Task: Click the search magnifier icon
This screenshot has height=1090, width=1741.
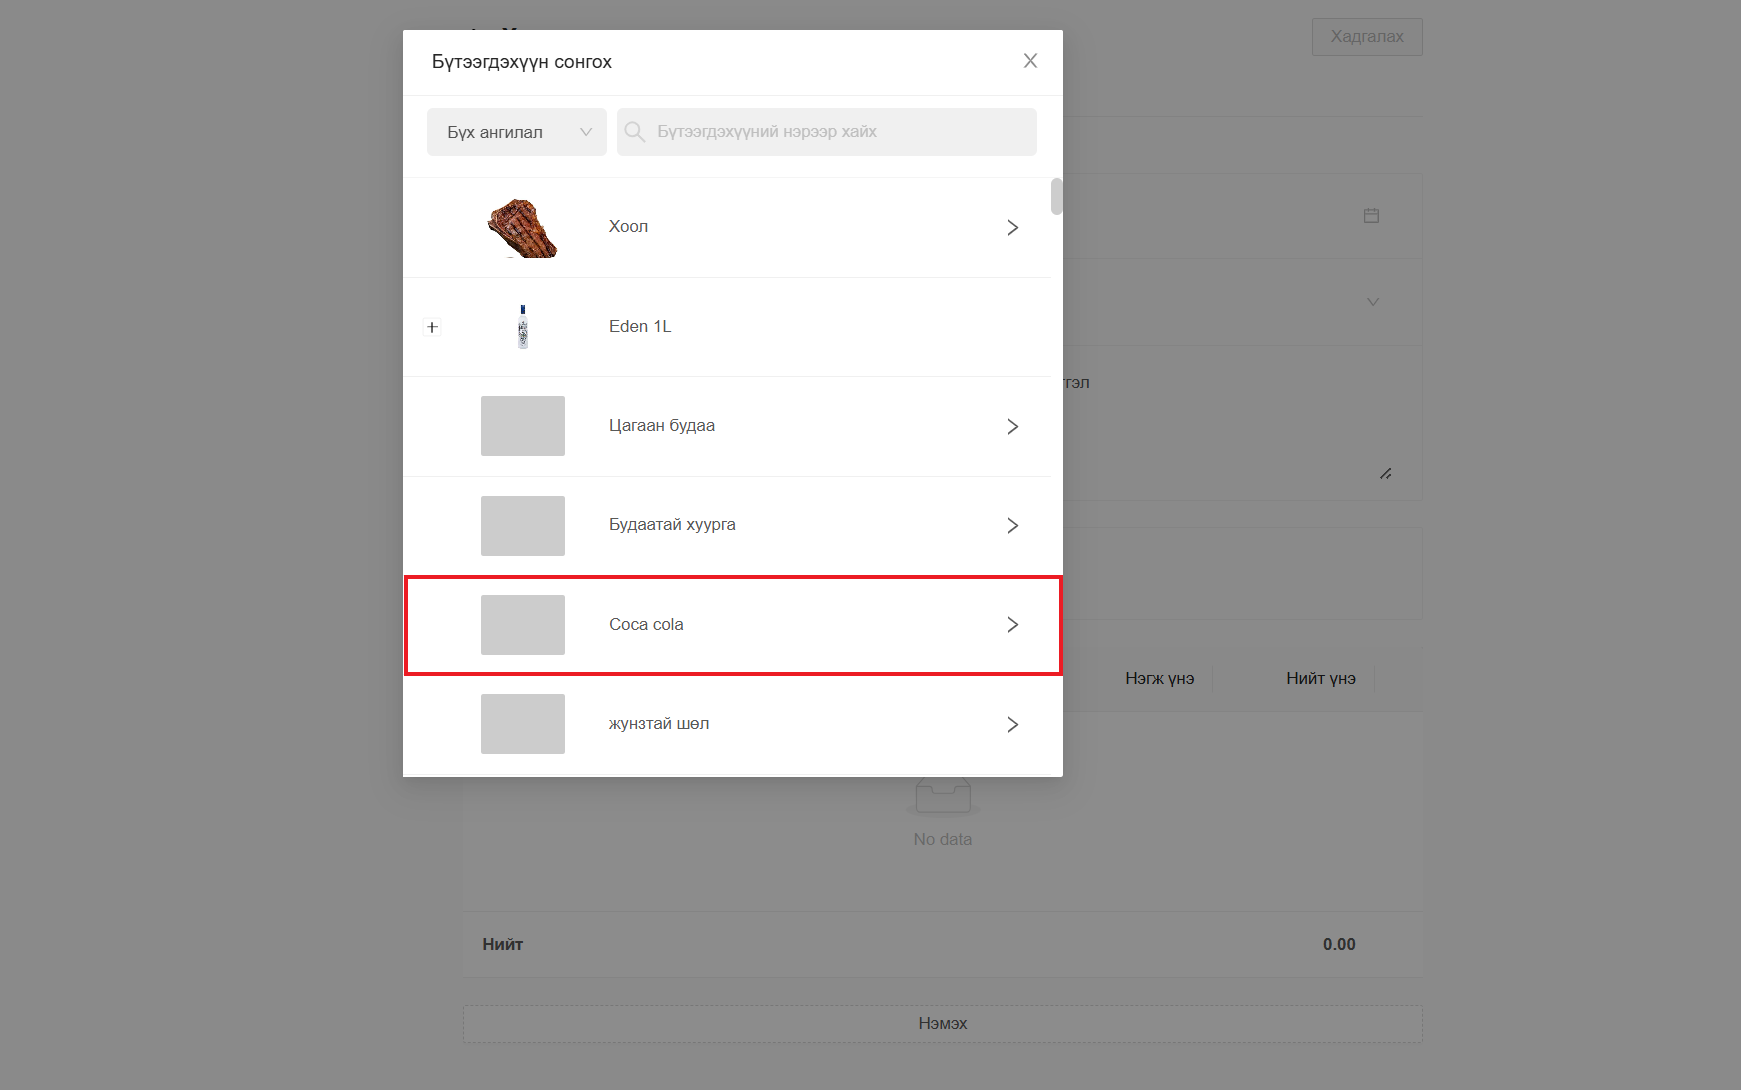Action: point(635,132)
